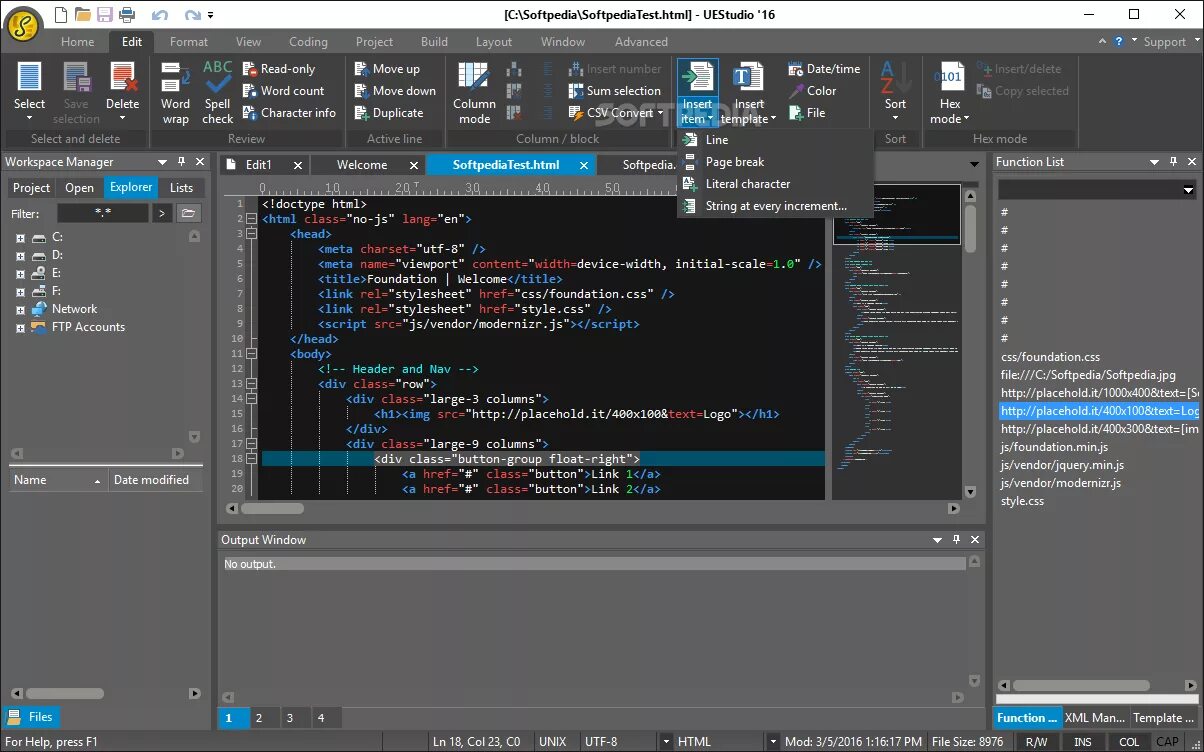Open the Select tool in ribbon
This screenshot has width=1204, height=752.
29,92
